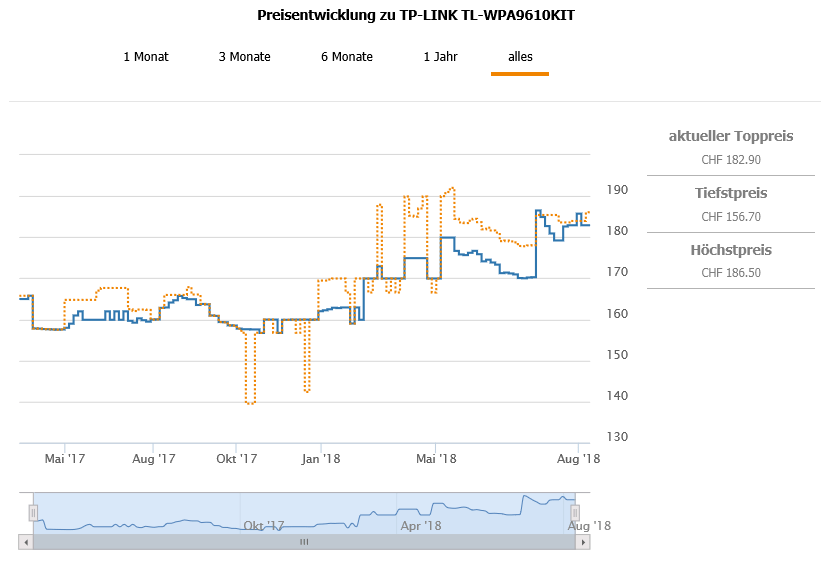Viewport: 821px width, 563px height.
Task: Switch to the 3 Monate range
Action: [244, 57]
